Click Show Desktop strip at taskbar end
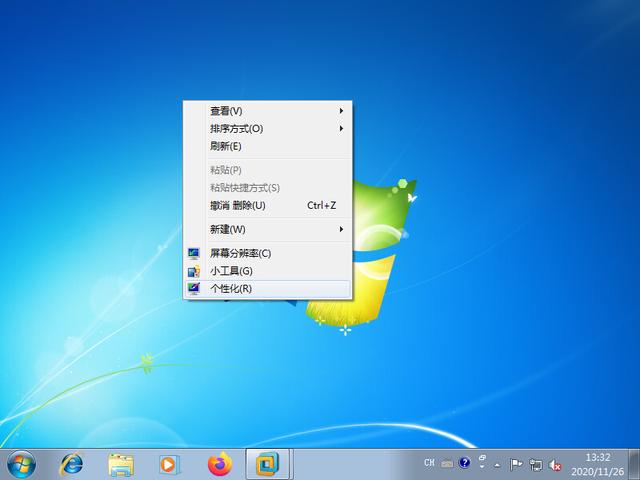The width and height of the screenshot is (640, 480). click(634, 464)
